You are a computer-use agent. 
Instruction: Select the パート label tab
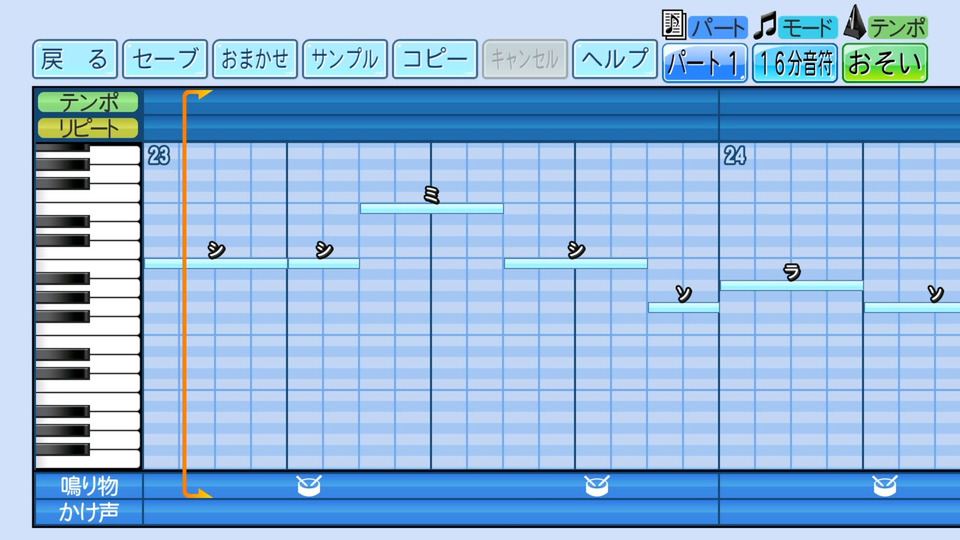pyautogui.click(x=717, y=28)
